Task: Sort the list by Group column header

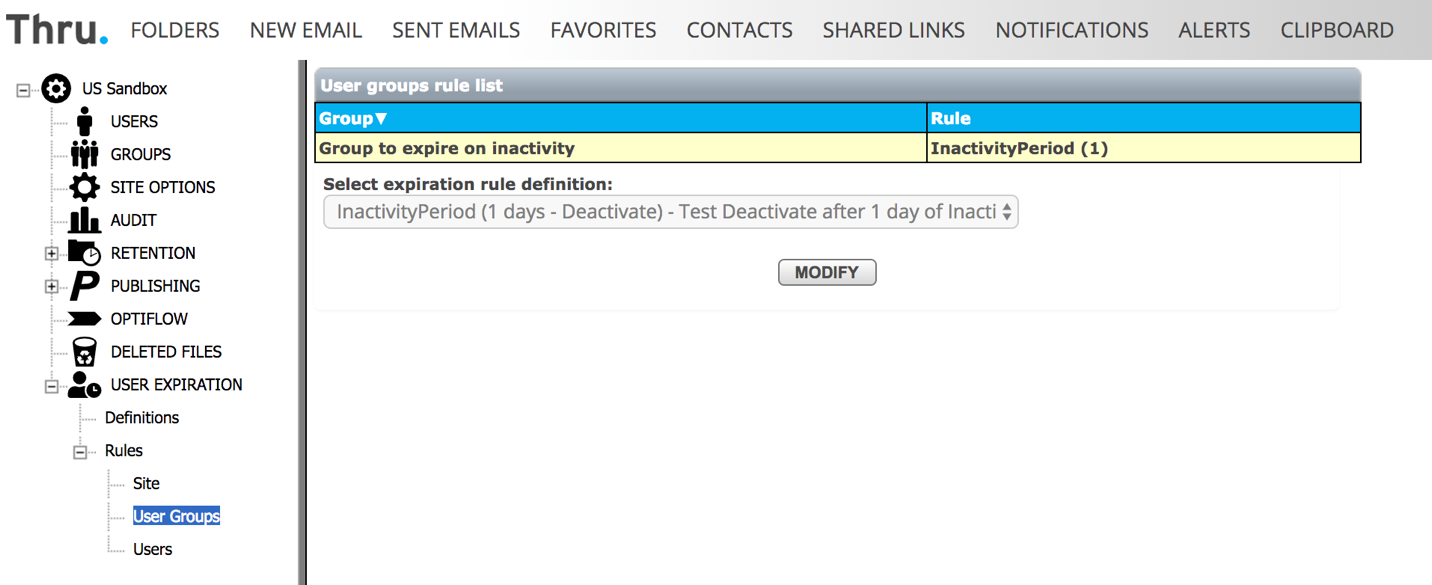Action: click(352, 118)
